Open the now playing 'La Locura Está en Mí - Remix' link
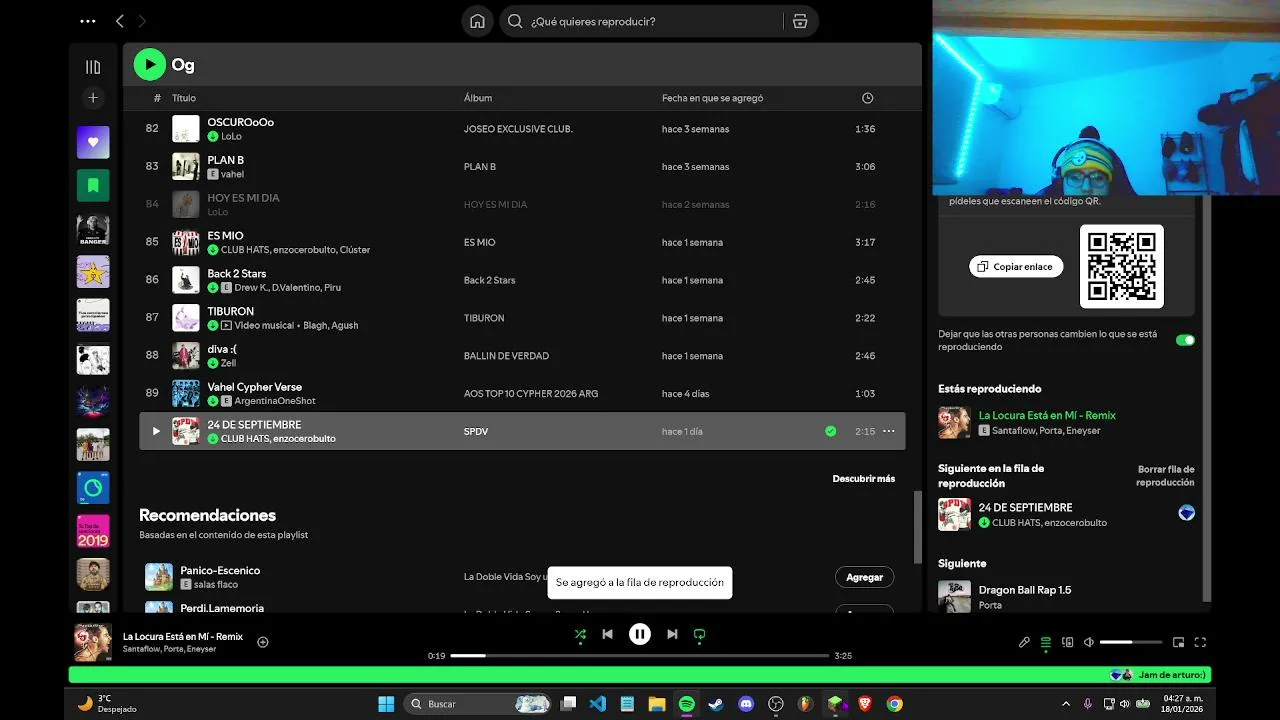 1047,415
